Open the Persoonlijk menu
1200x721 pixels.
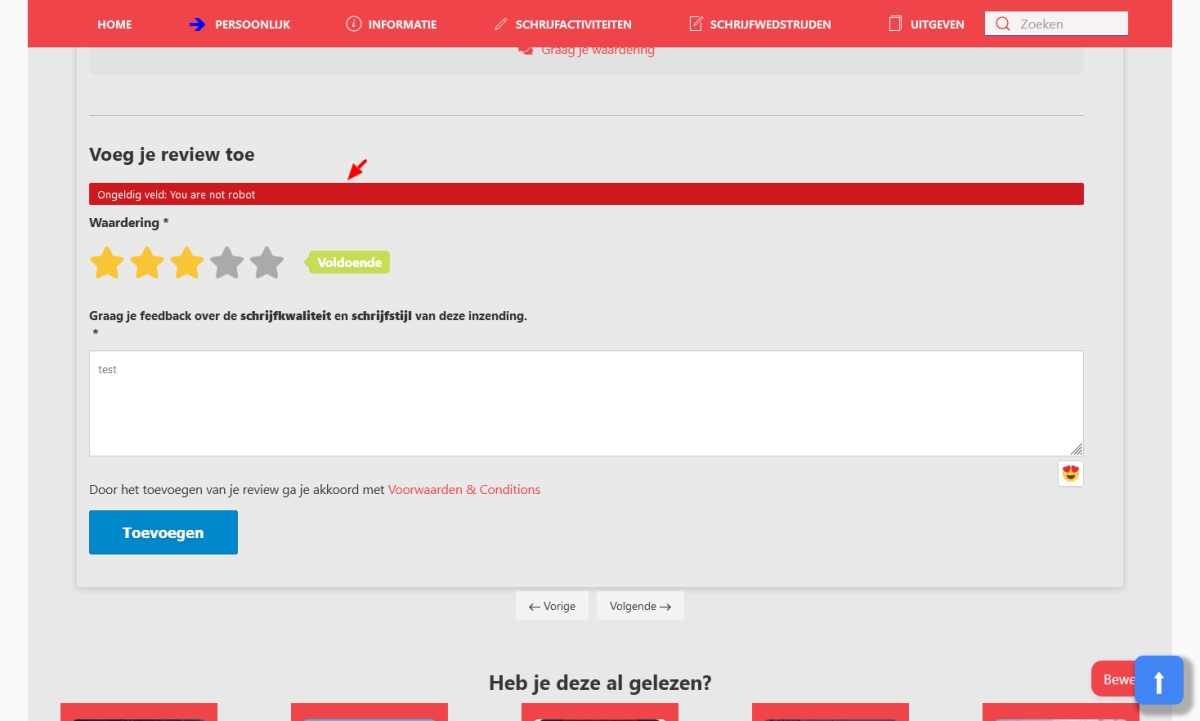click(252, 24)
